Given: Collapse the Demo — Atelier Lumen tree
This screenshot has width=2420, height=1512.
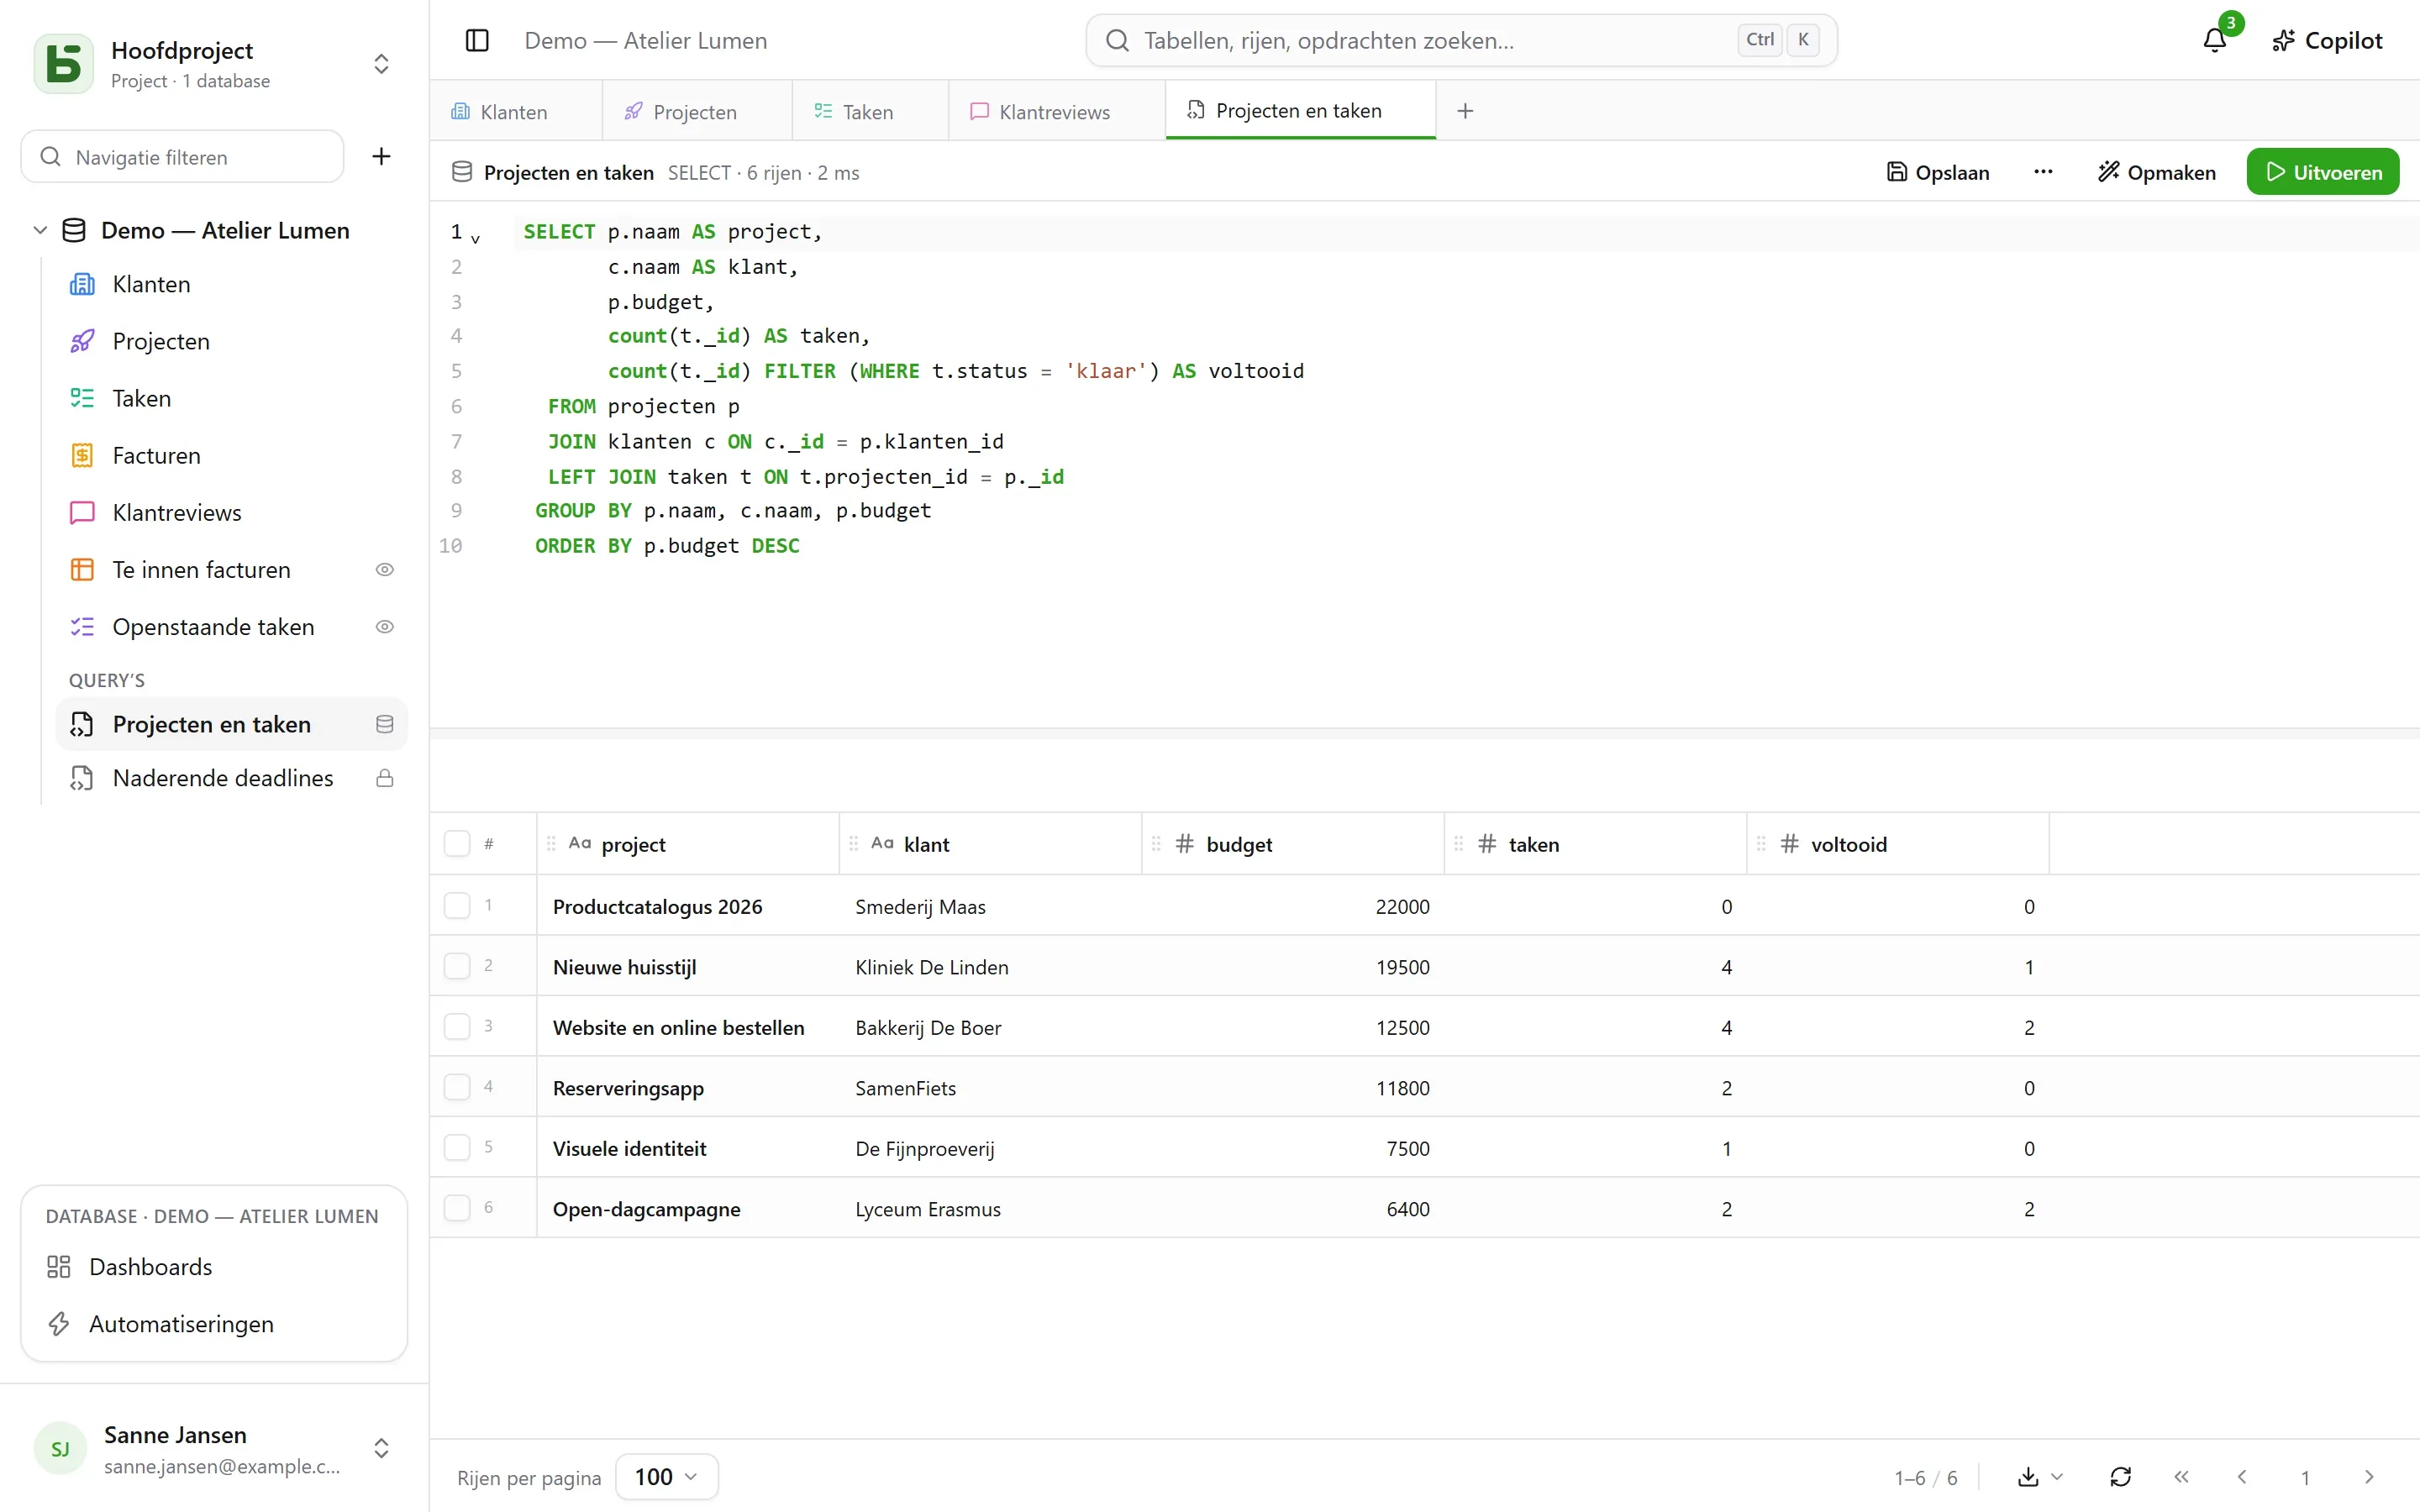Looking at the screenshot, I should (x=40, y=230).
